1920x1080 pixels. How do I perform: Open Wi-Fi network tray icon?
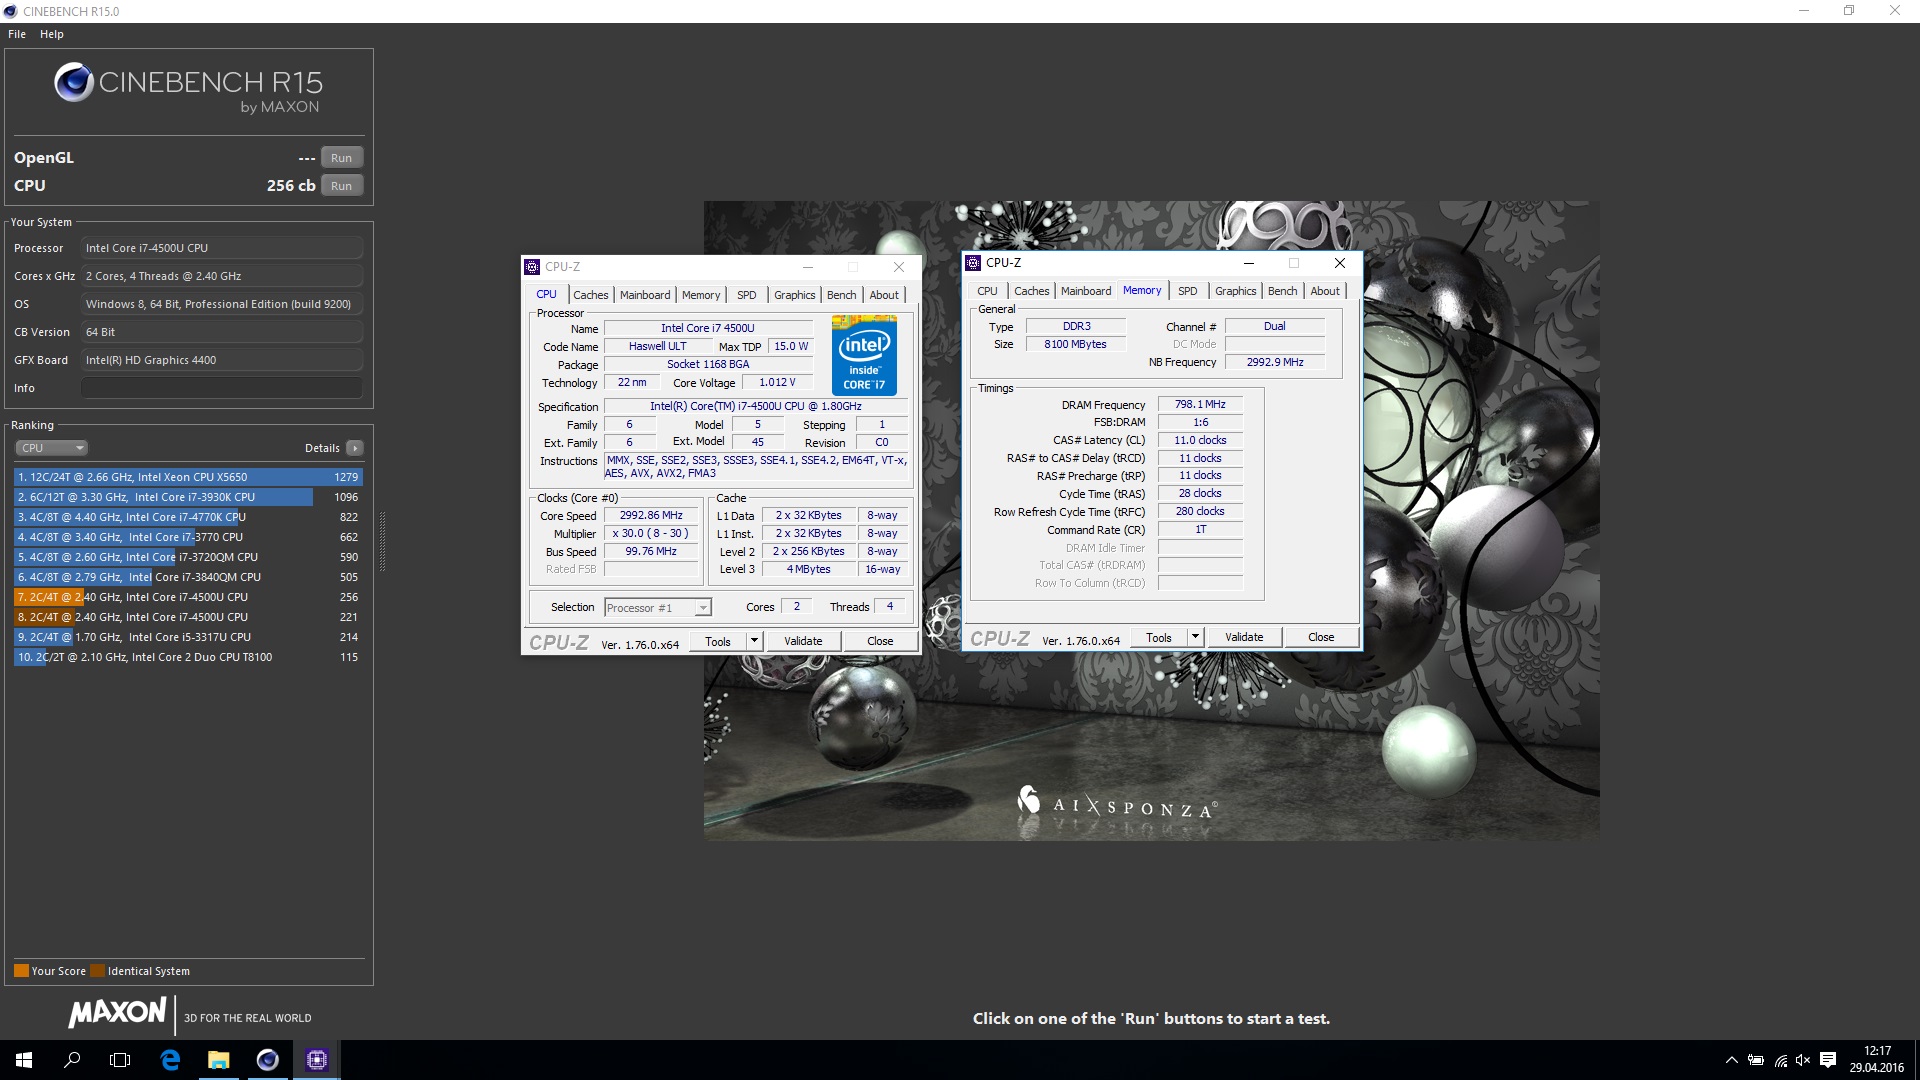1780,1060
